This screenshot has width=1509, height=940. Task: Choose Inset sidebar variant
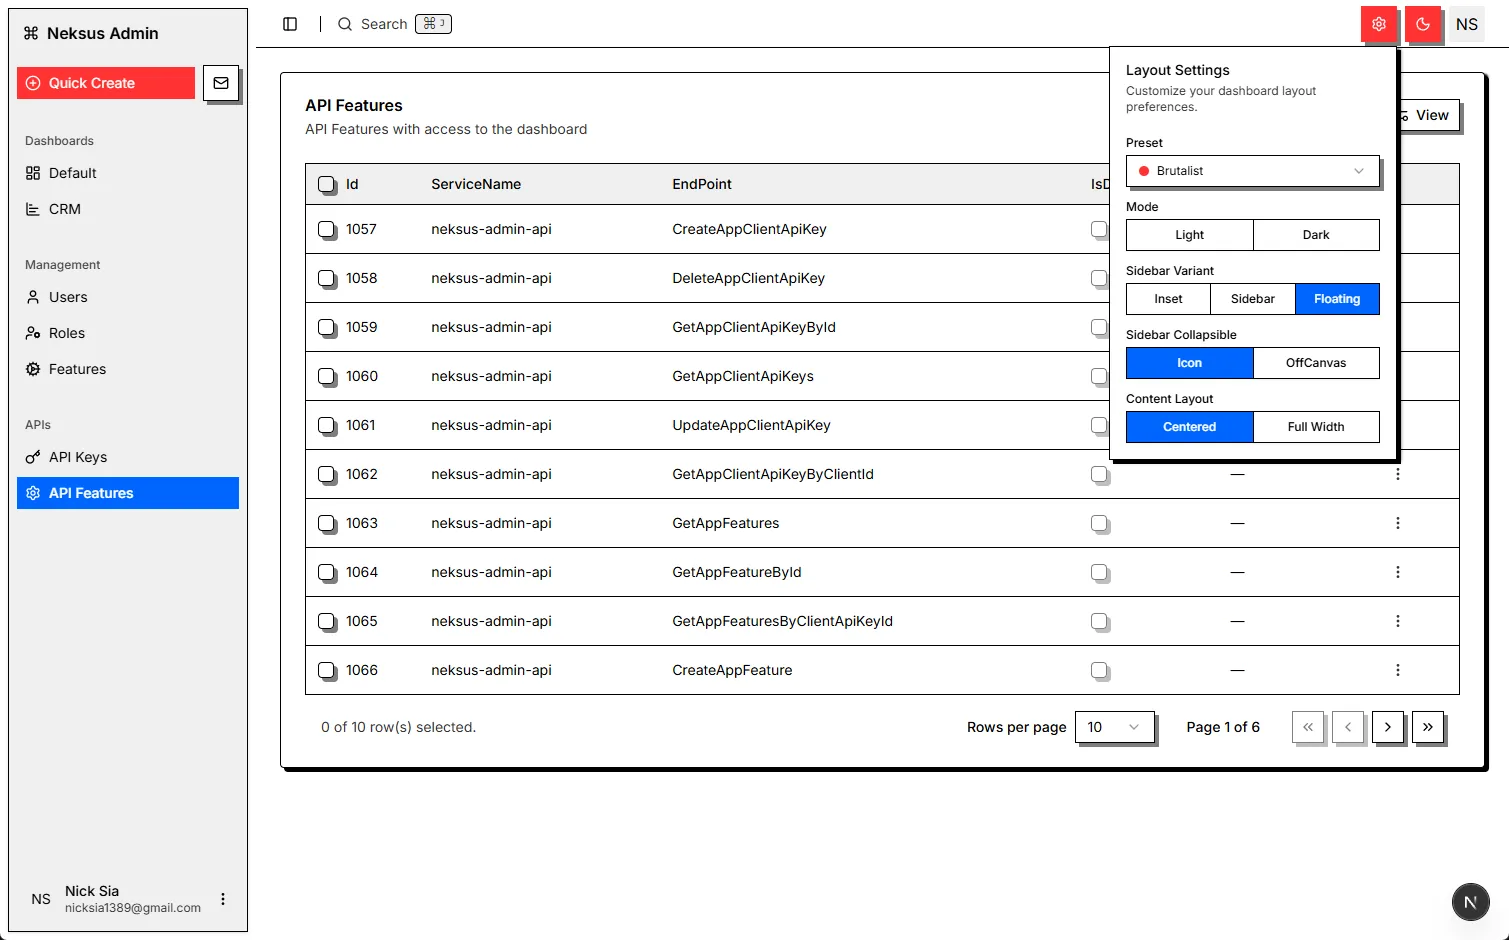1168,299
